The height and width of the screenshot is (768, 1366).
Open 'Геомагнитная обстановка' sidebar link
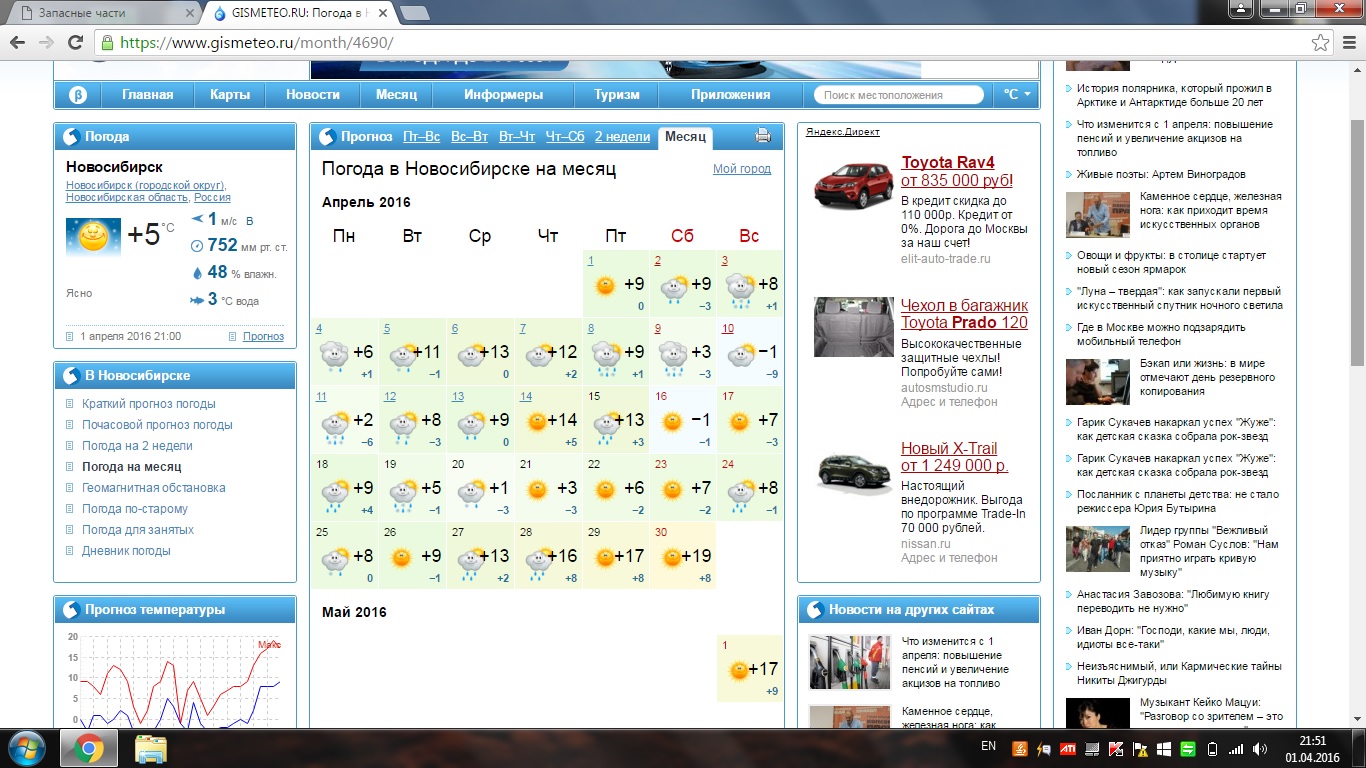(x=153, y=488)
